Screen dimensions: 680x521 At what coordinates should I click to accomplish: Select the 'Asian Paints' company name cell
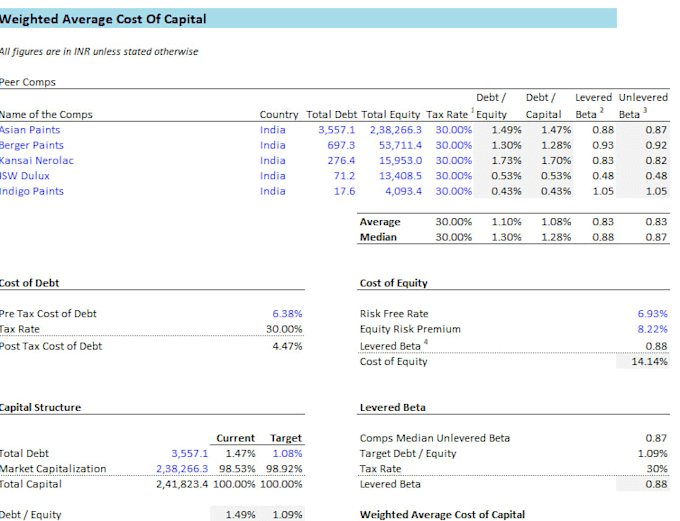[x=30, y=130]
